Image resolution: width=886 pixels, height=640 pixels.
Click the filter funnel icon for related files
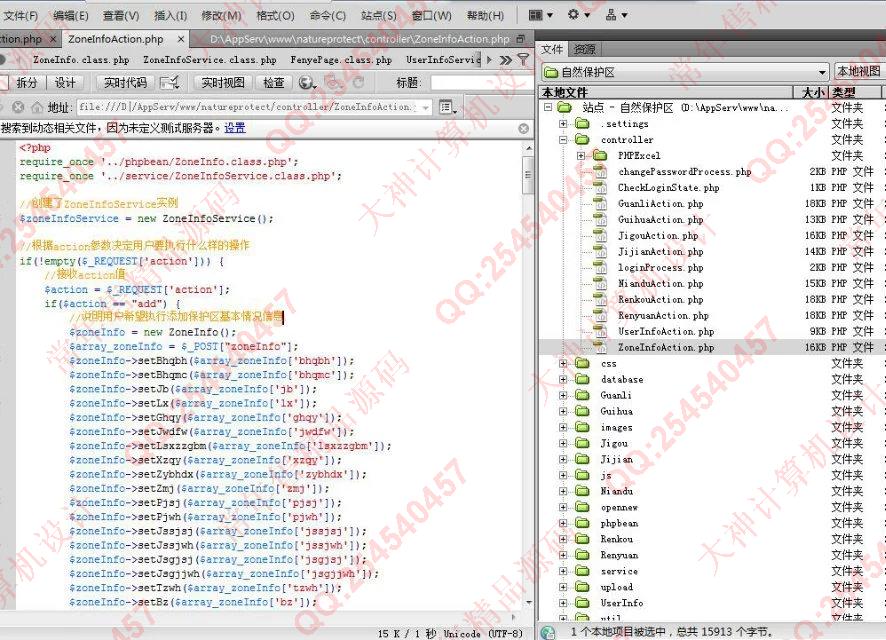pos(524,59)
